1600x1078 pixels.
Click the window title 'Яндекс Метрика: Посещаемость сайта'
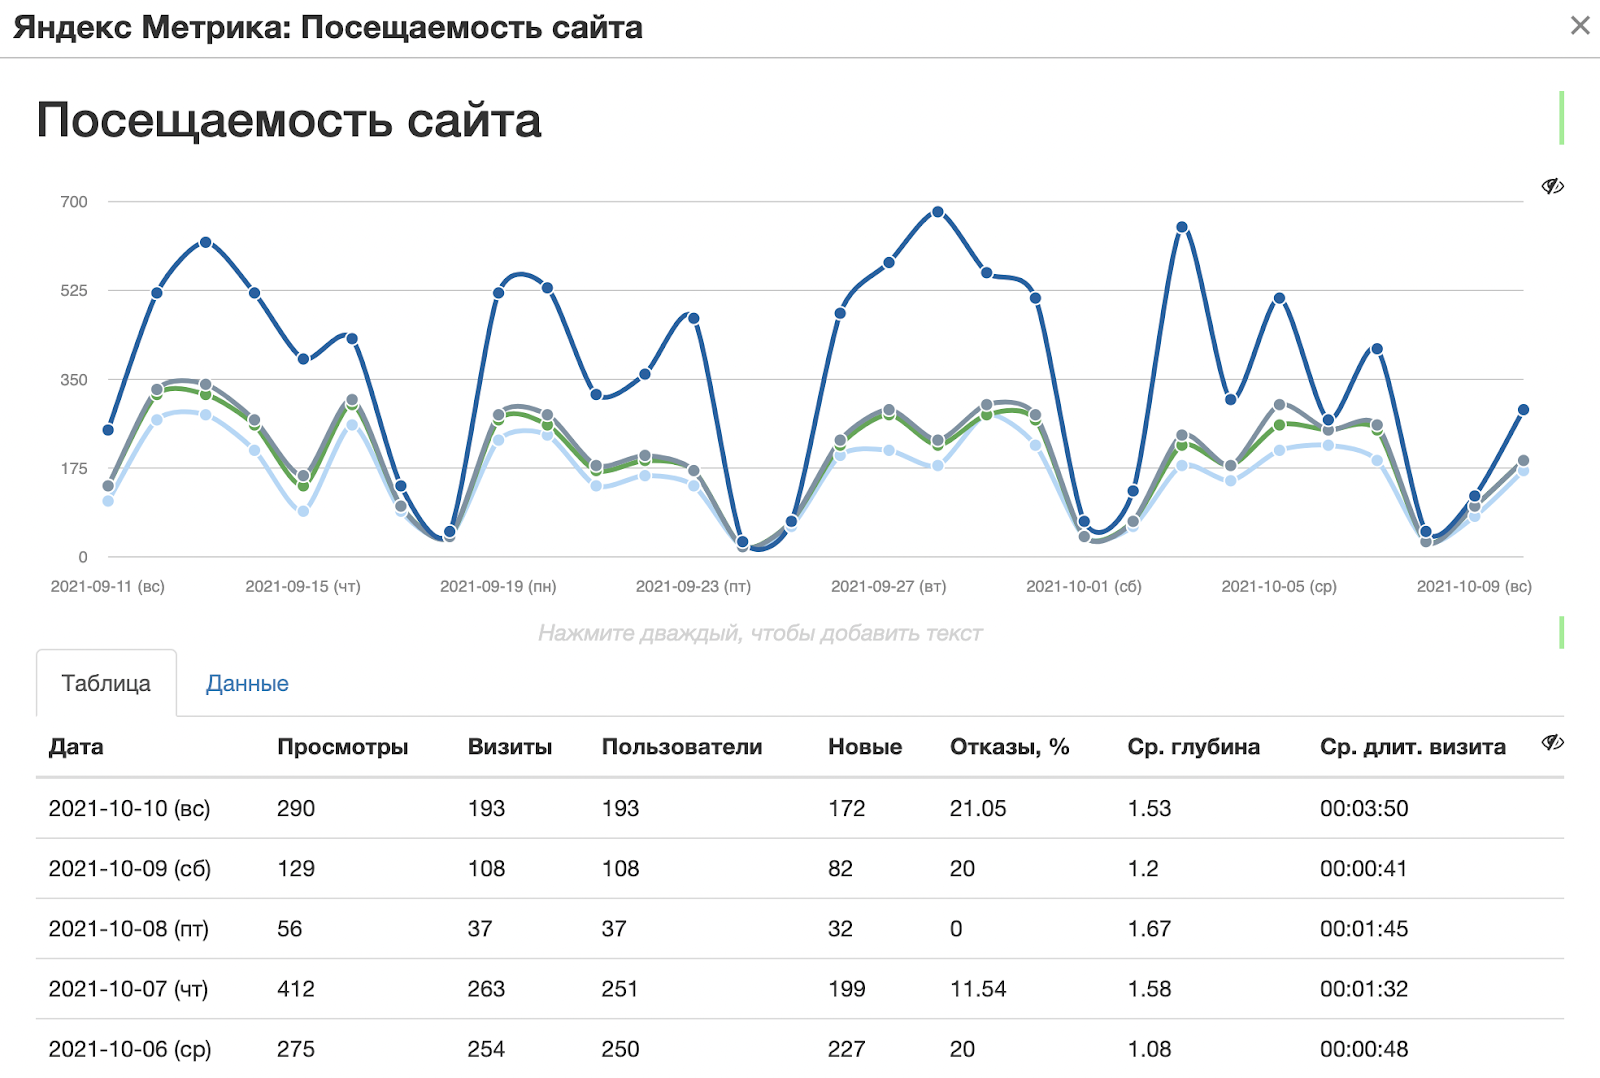pyautogui.click(x=328, y=27)
